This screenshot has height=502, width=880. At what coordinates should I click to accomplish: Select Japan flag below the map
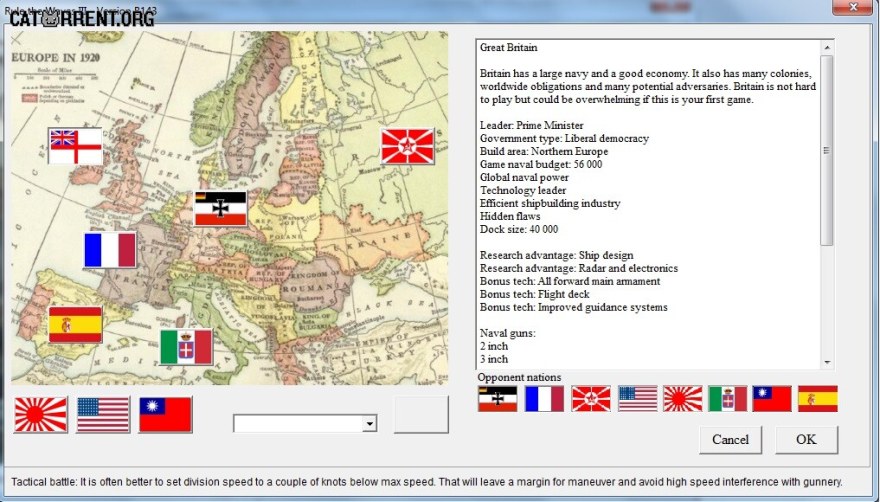[x=40, y=414]
